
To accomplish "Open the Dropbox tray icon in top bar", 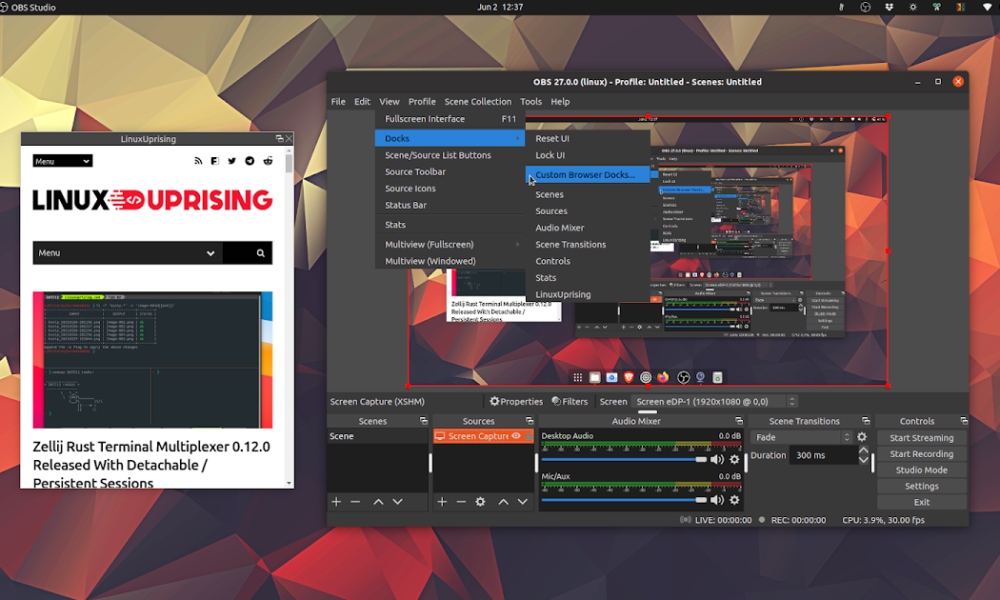I will click(889, 7).
